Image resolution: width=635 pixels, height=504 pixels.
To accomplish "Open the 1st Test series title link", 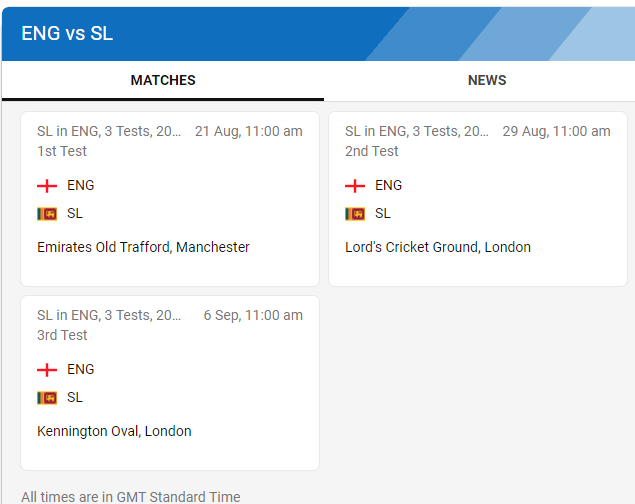I will coord(109,132).
